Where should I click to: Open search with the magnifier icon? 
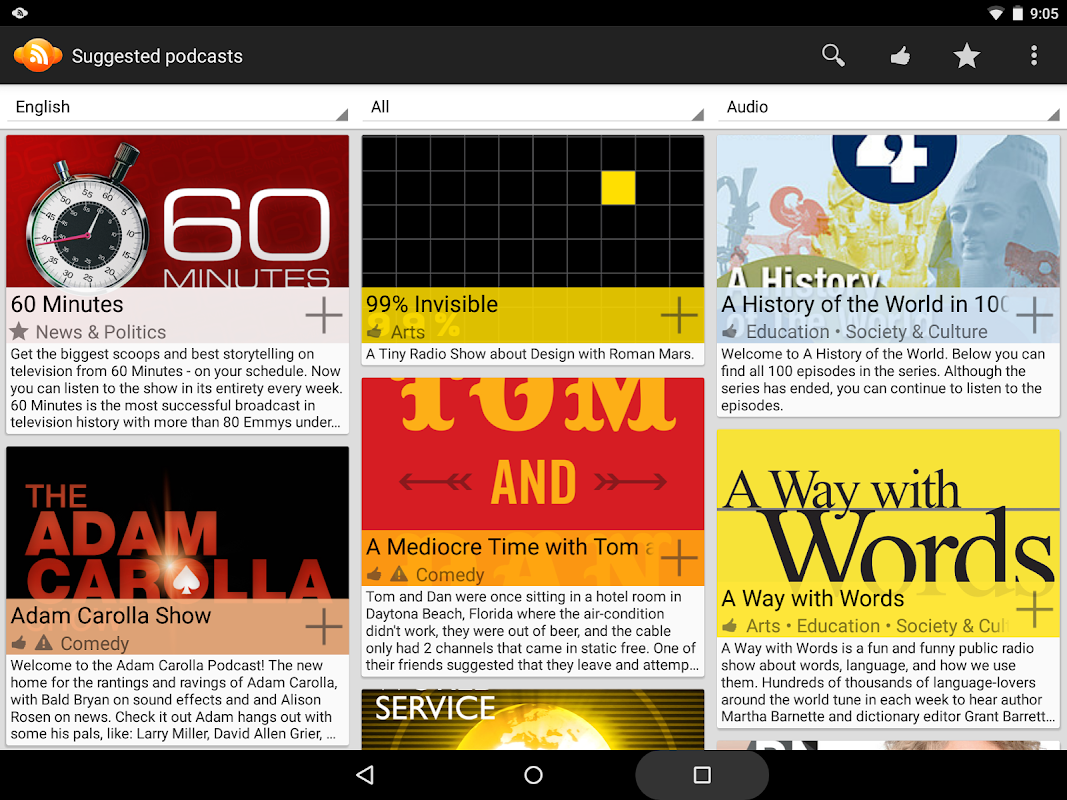pos(833,55)
